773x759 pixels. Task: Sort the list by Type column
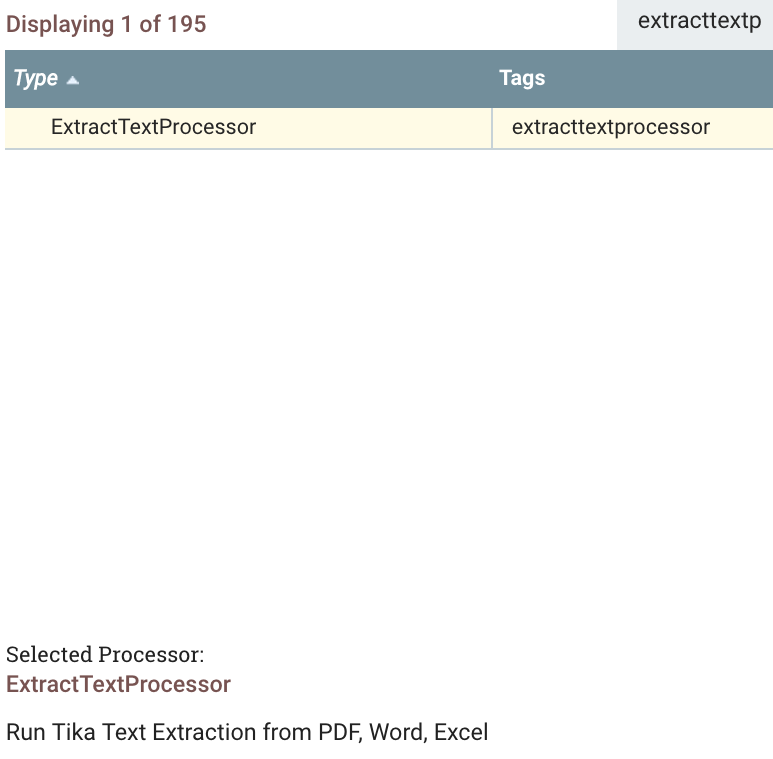click(36, 79)
